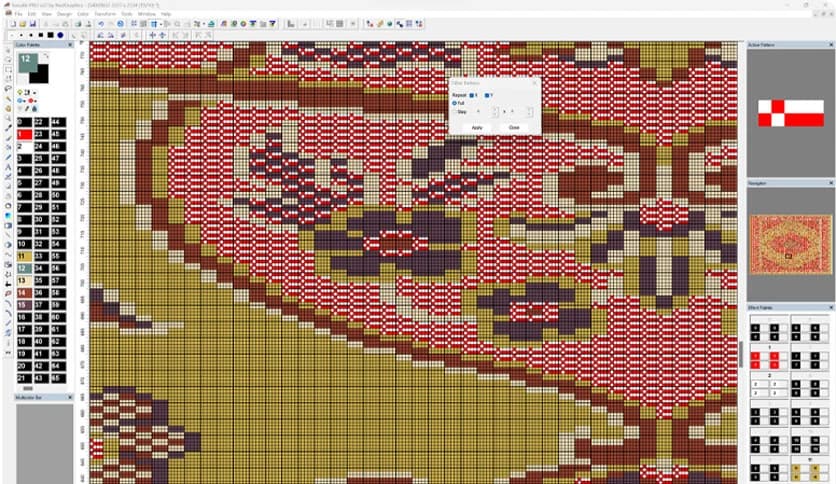Viewport: 836px width, 484px height.
Task: Click the Close button in the dialog
Action: (514, 127)
